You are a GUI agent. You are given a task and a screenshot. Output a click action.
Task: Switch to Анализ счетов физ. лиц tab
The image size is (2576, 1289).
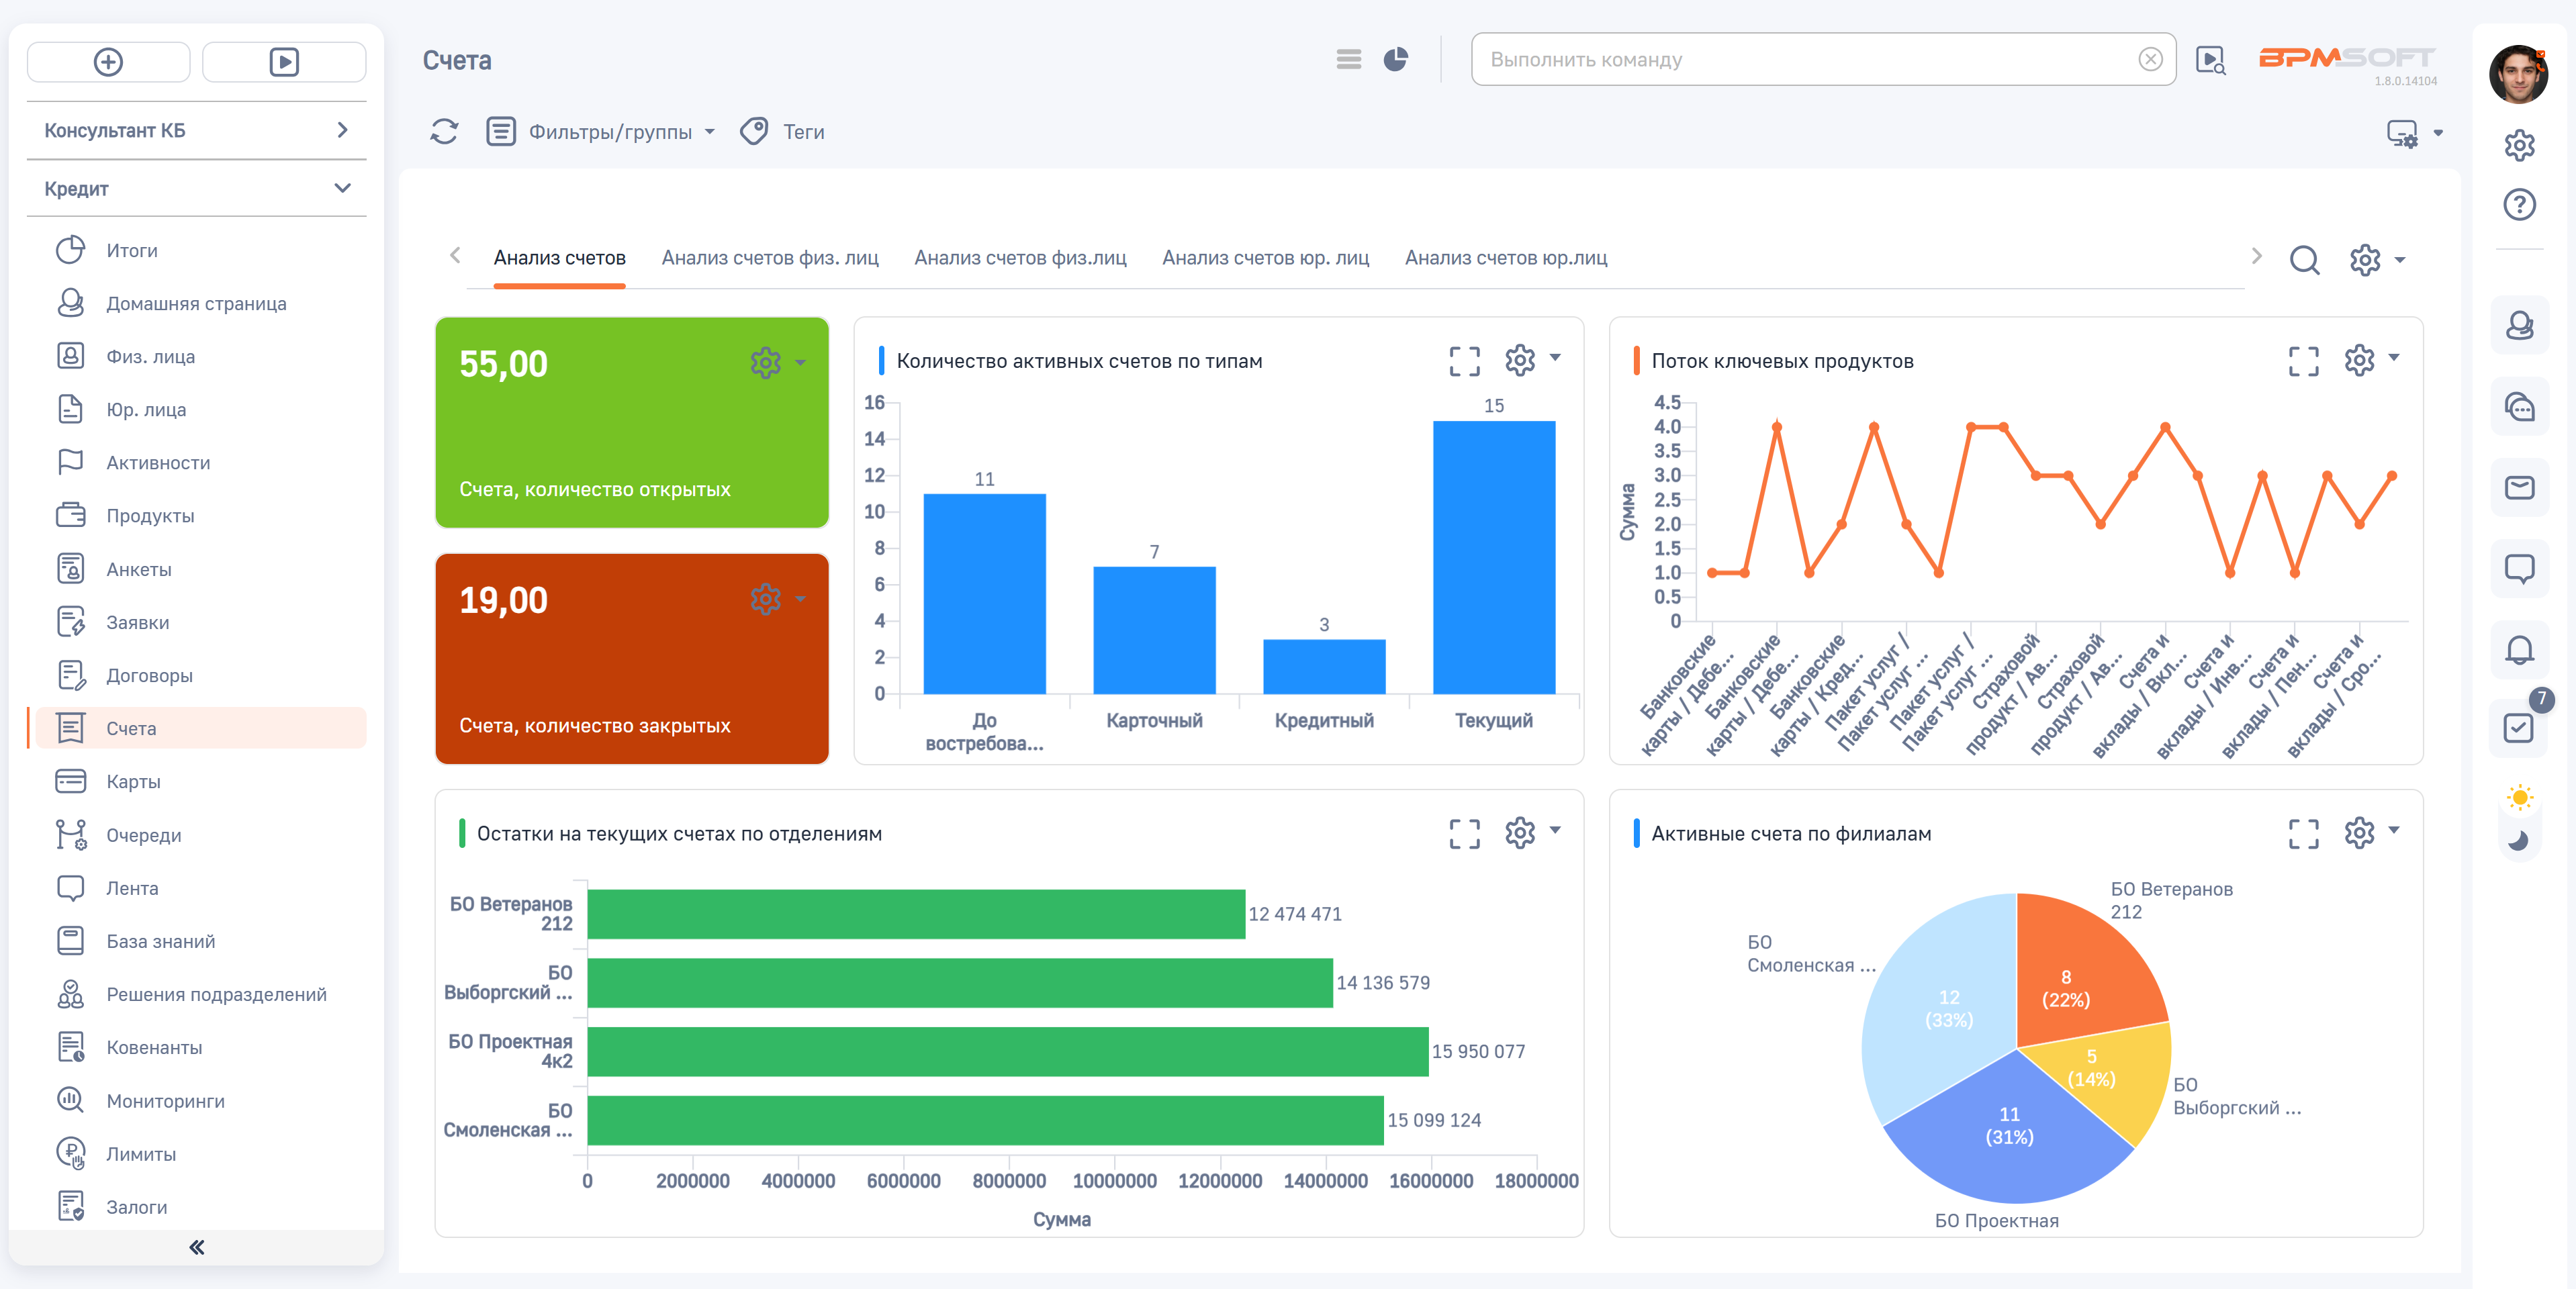click(769, 258)
